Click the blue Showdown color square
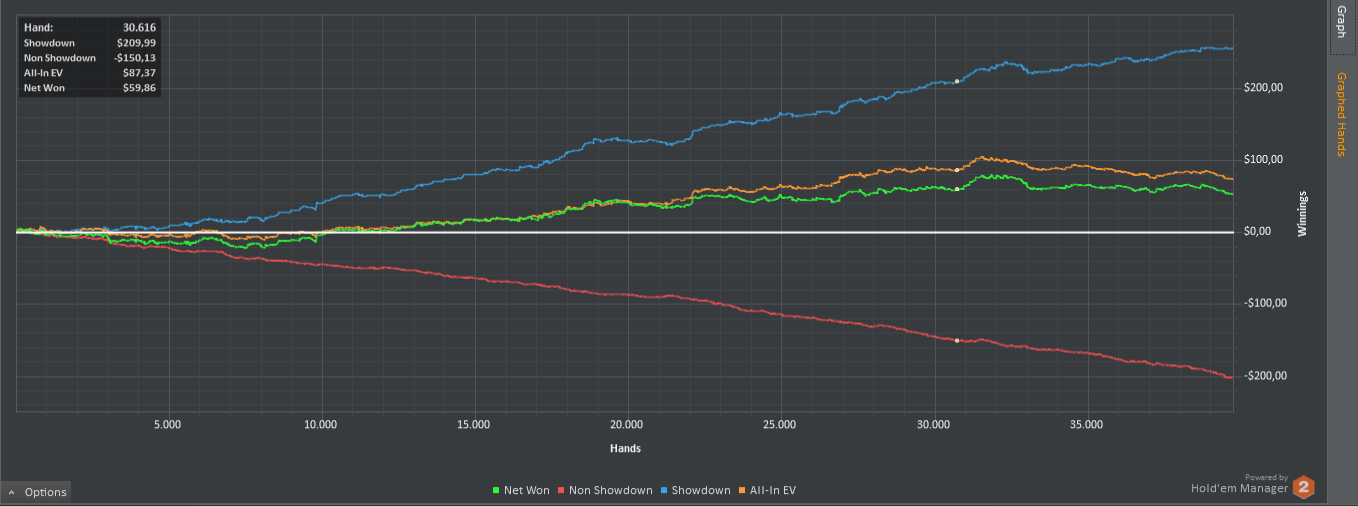The image size is (1358, 506). [664, 490]
